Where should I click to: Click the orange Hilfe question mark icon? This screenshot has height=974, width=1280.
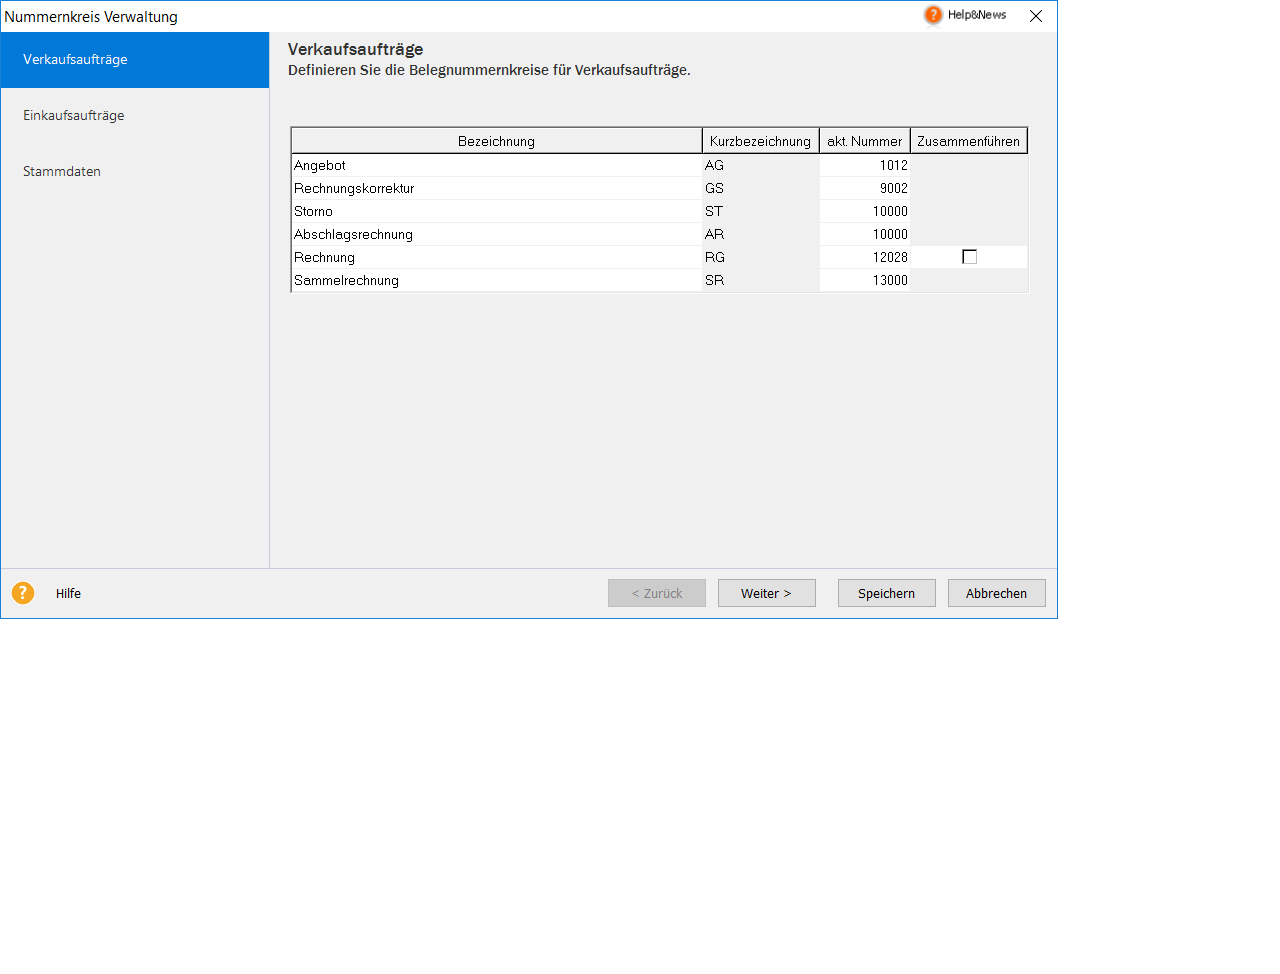click(23, 593)
